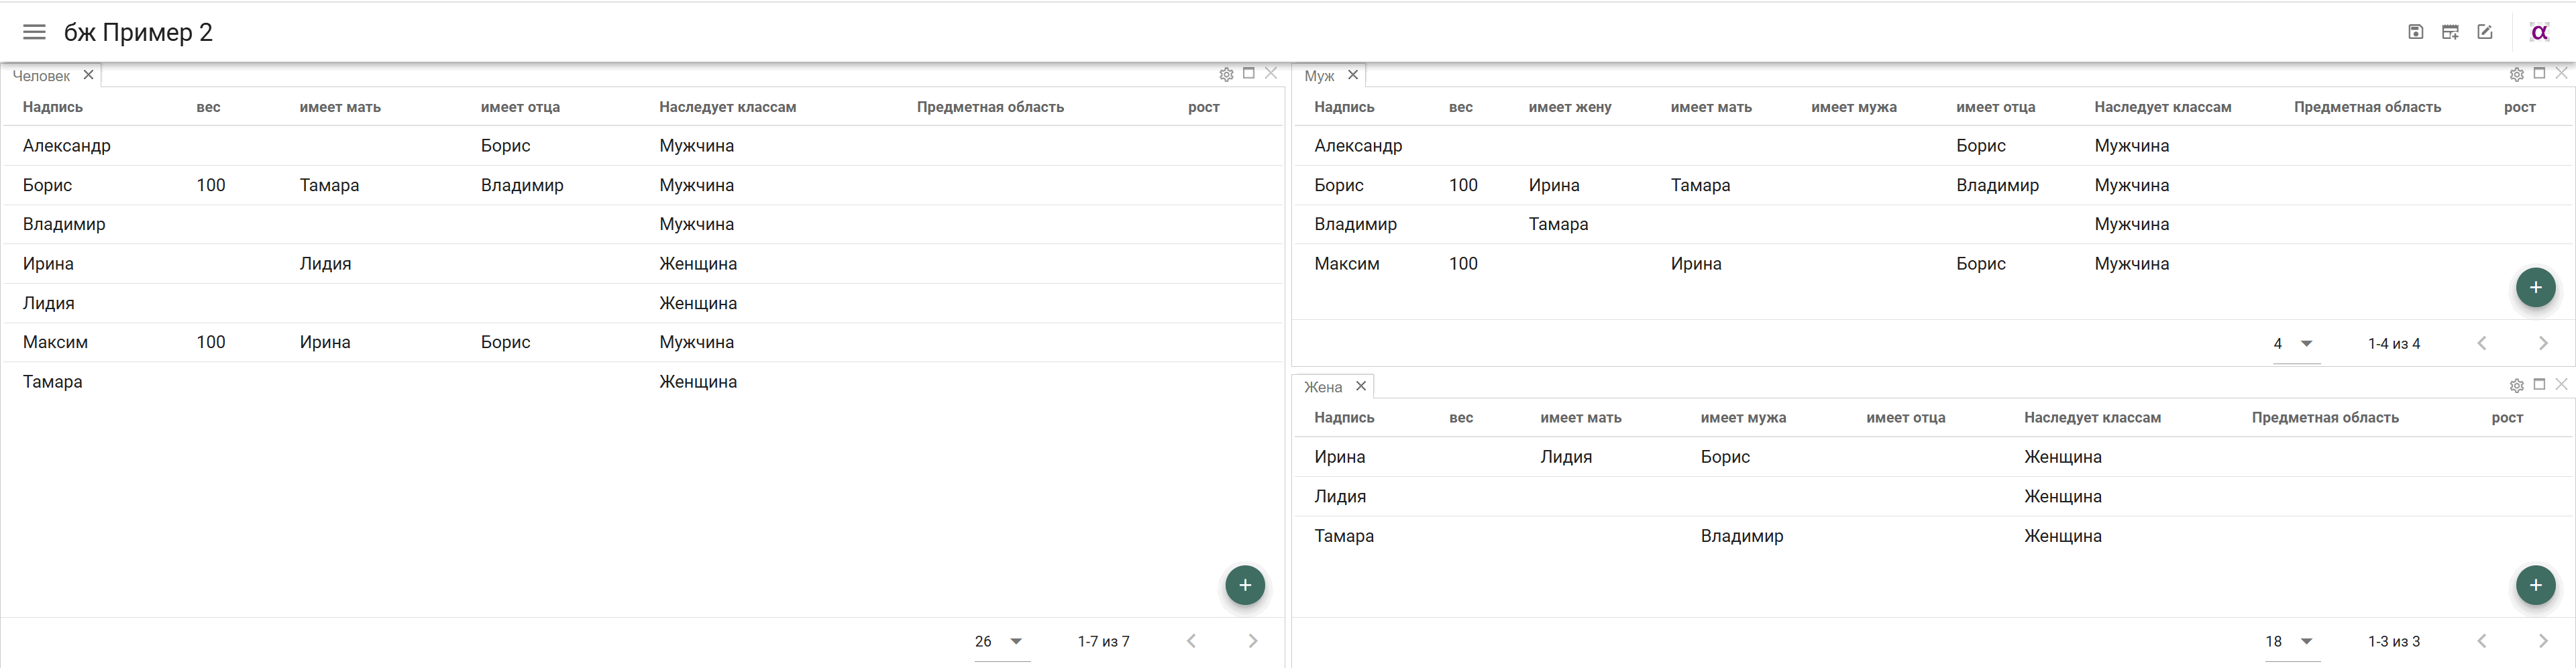This screenshot has width=2576, height=668.
Task: Add a new row in the Жена table
Action: (2536, 585)
